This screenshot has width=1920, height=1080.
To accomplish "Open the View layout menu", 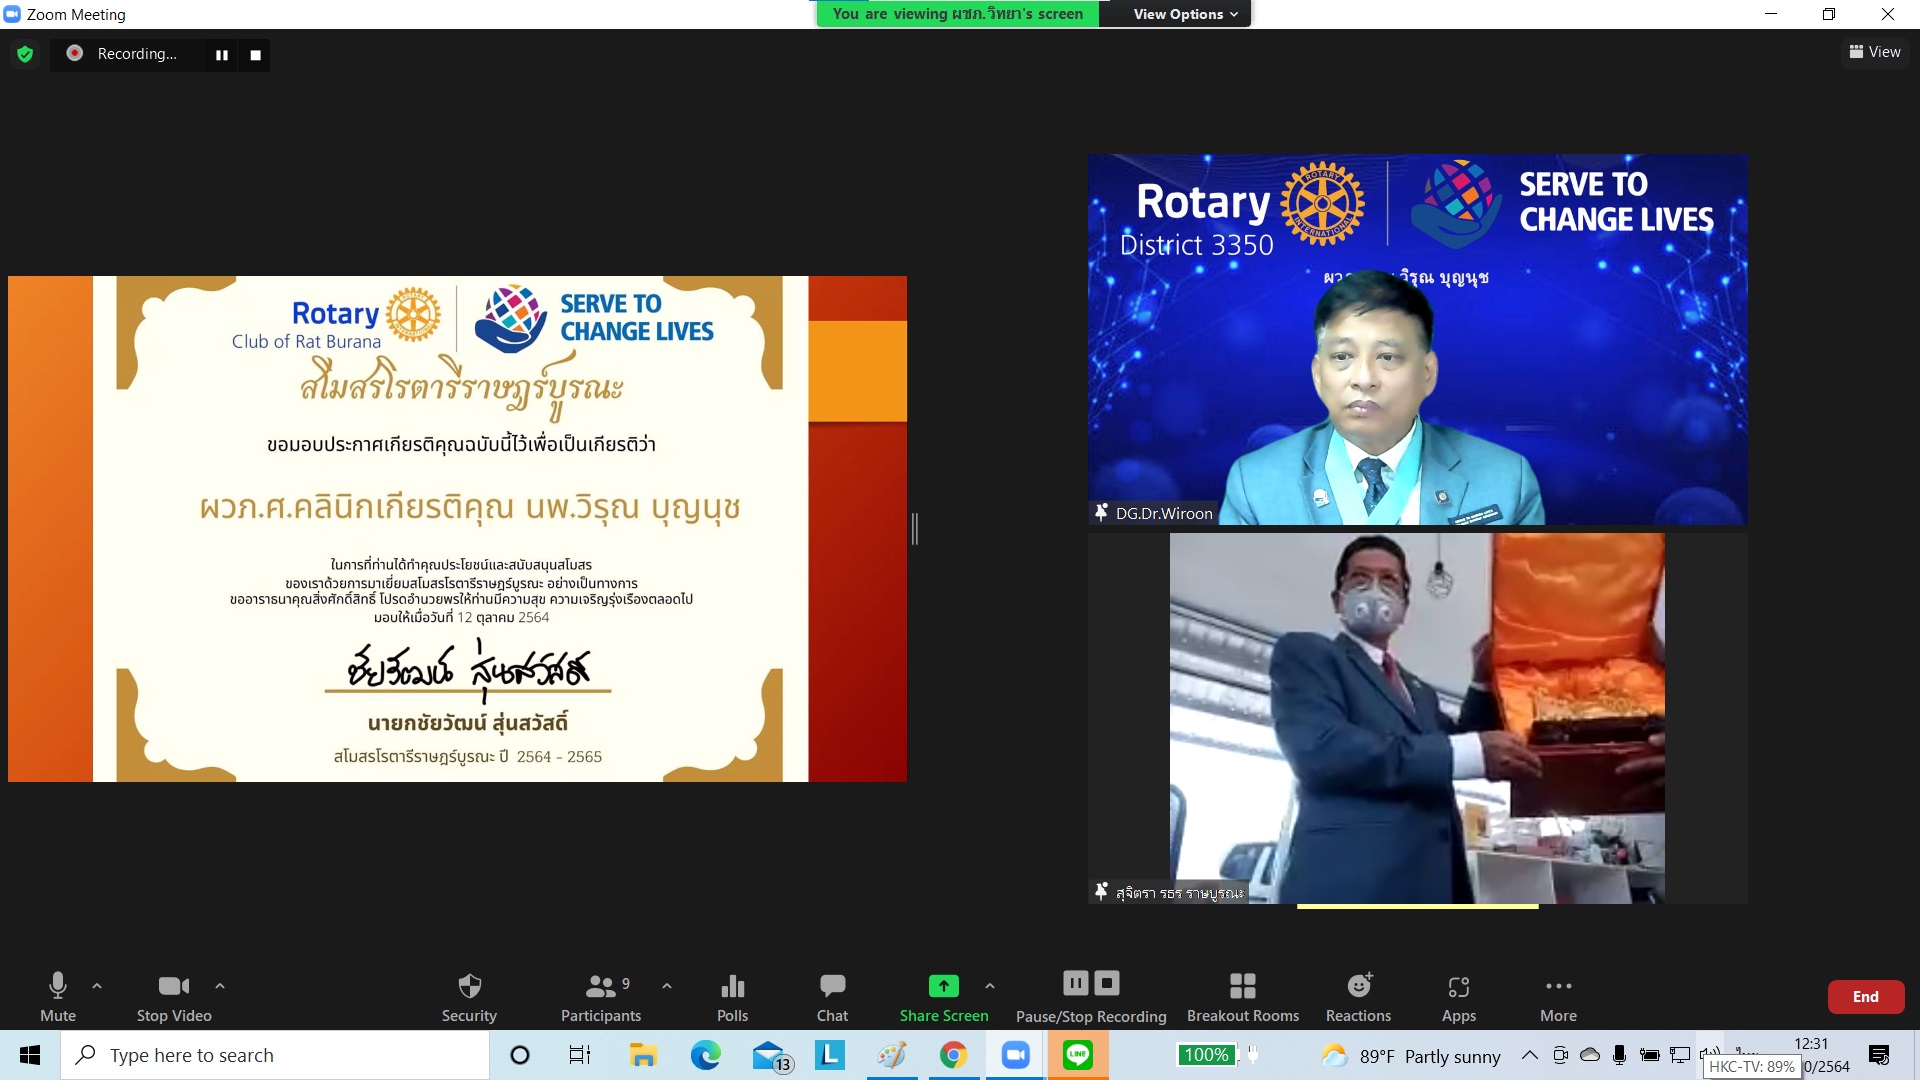I will coord(1875,52).
